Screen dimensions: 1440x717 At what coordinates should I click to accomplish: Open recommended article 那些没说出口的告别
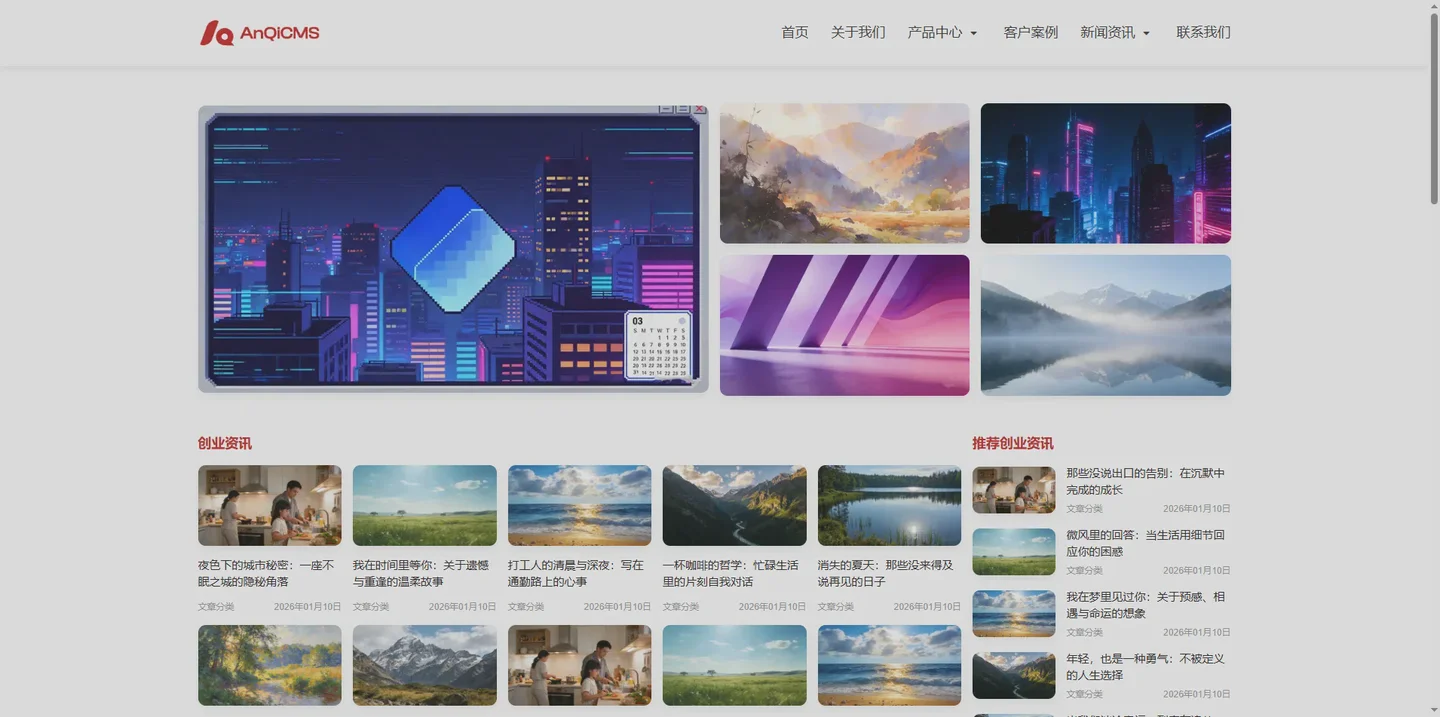coord(1145,481)
